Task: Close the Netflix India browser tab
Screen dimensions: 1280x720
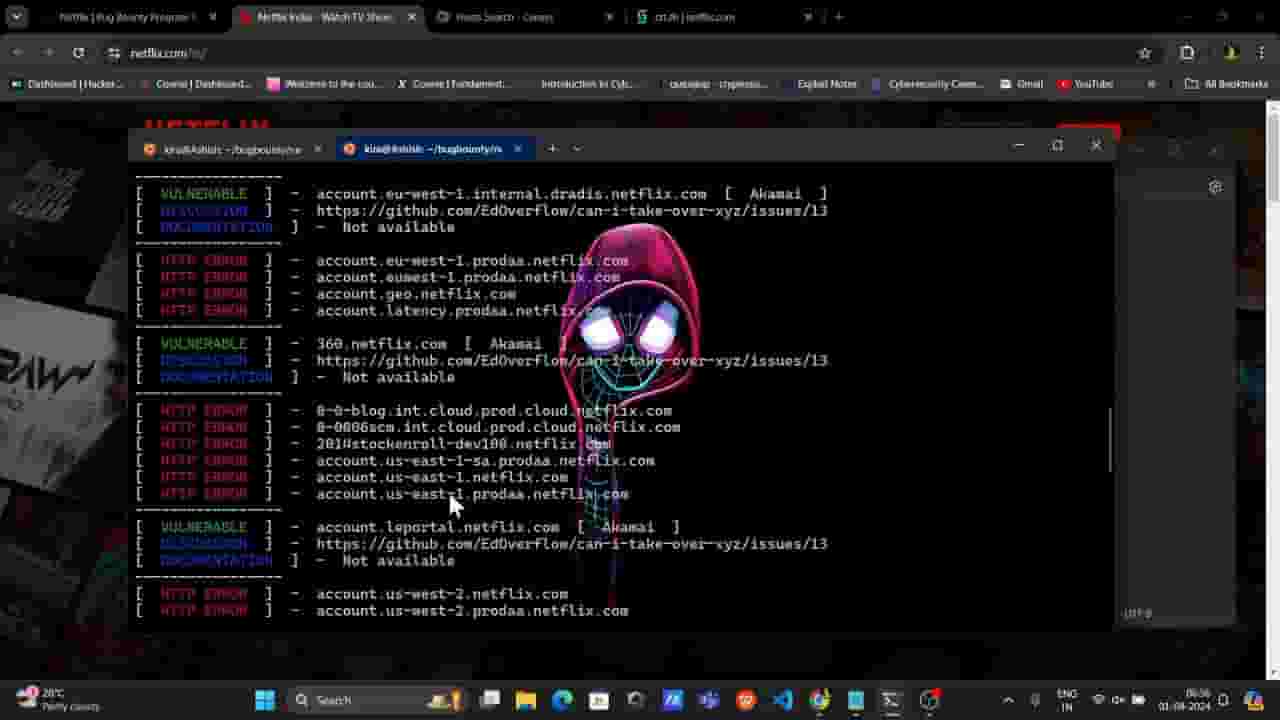Action: [x=412, y=17]
